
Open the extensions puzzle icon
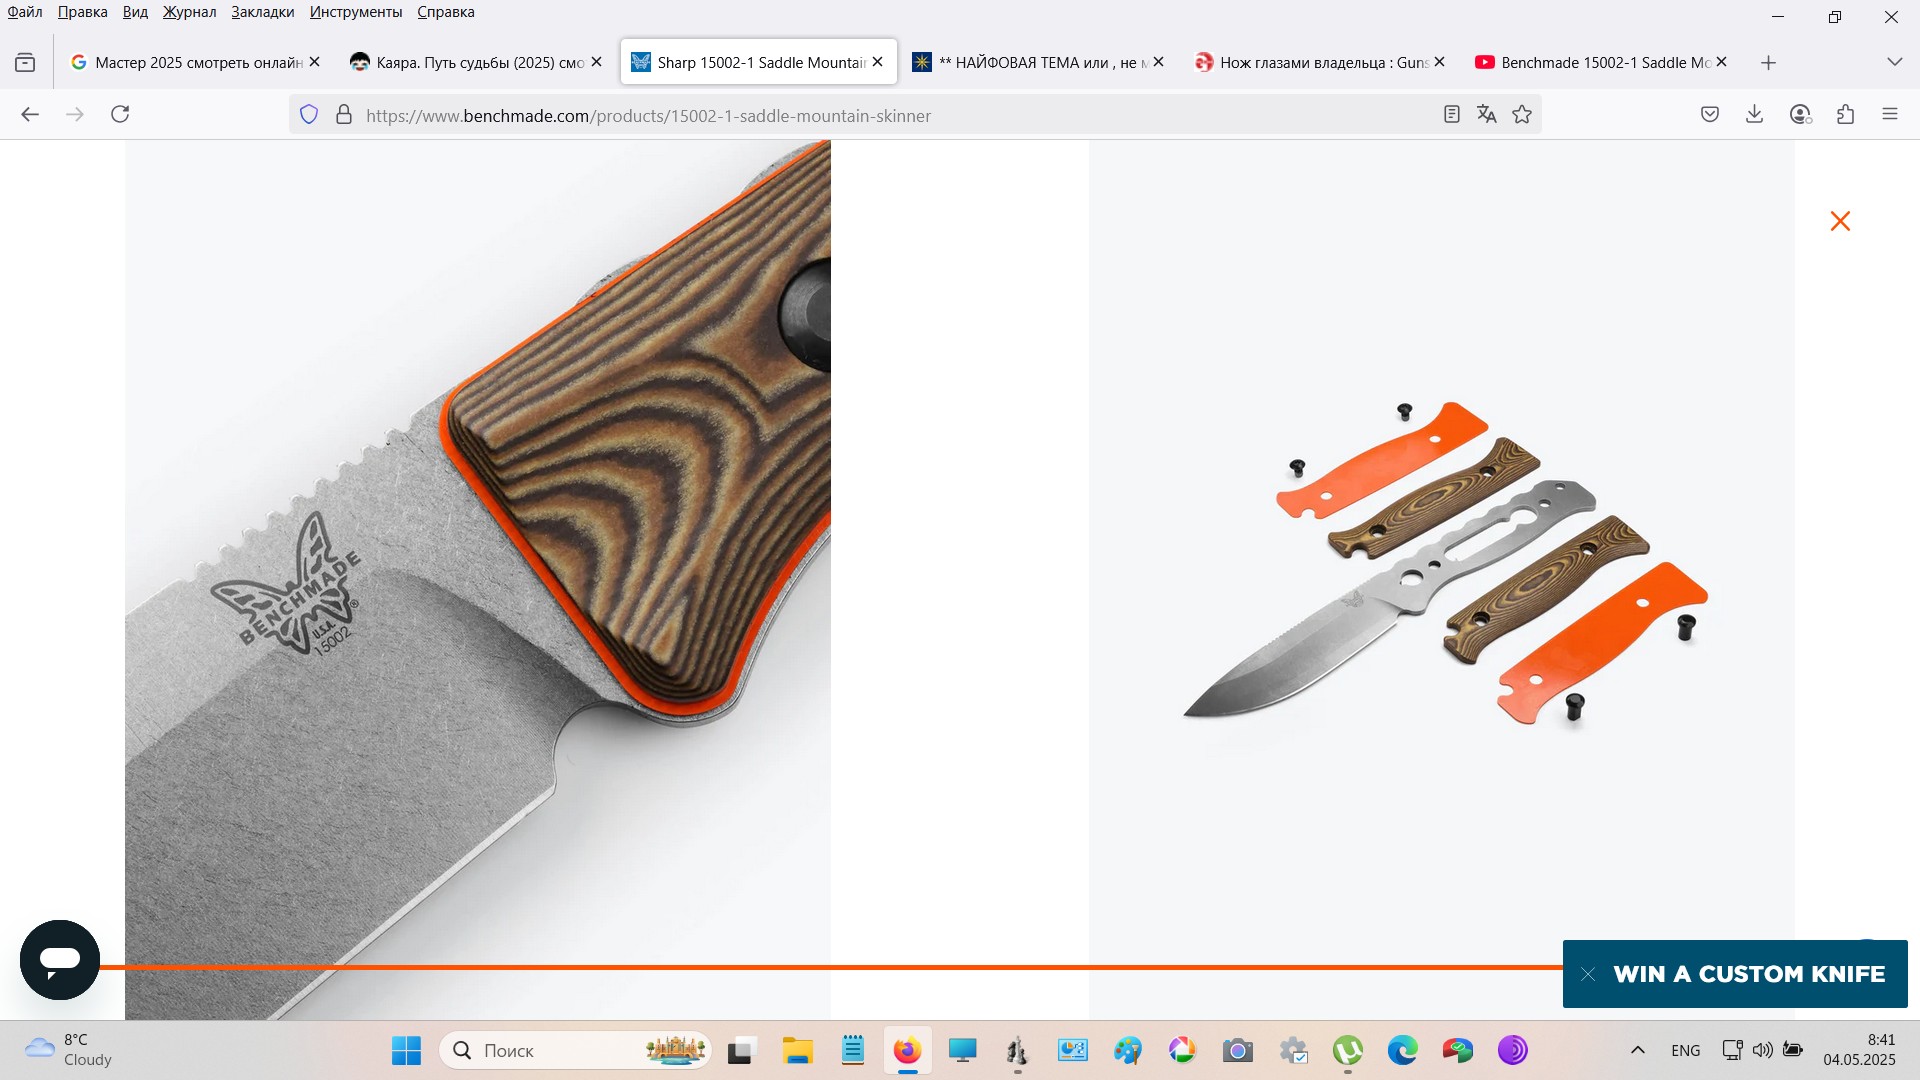1846,114
